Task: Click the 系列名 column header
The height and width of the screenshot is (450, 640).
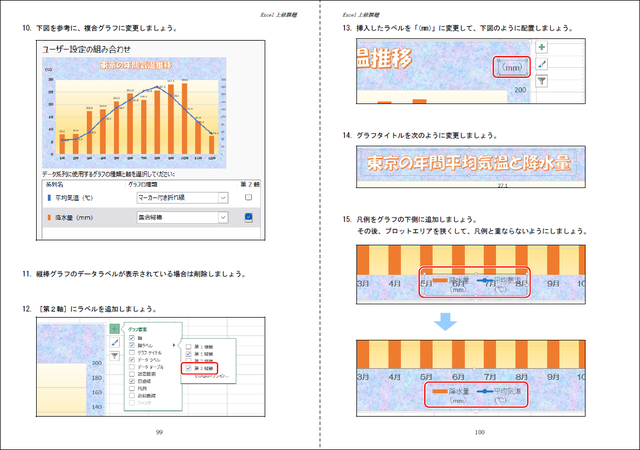Action: tap(54, 184)
